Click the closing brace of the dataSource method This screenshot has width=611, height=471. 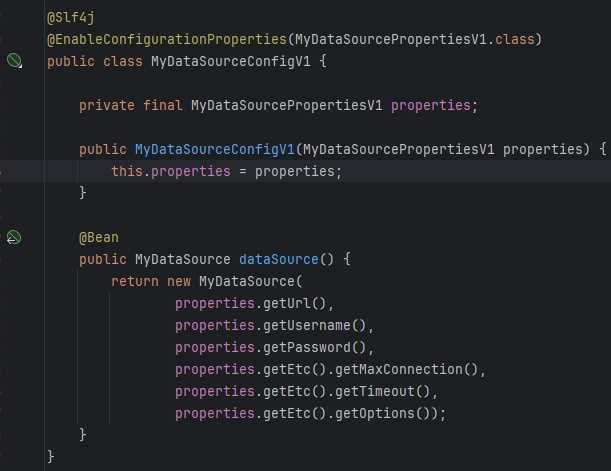tap(83, 434)
